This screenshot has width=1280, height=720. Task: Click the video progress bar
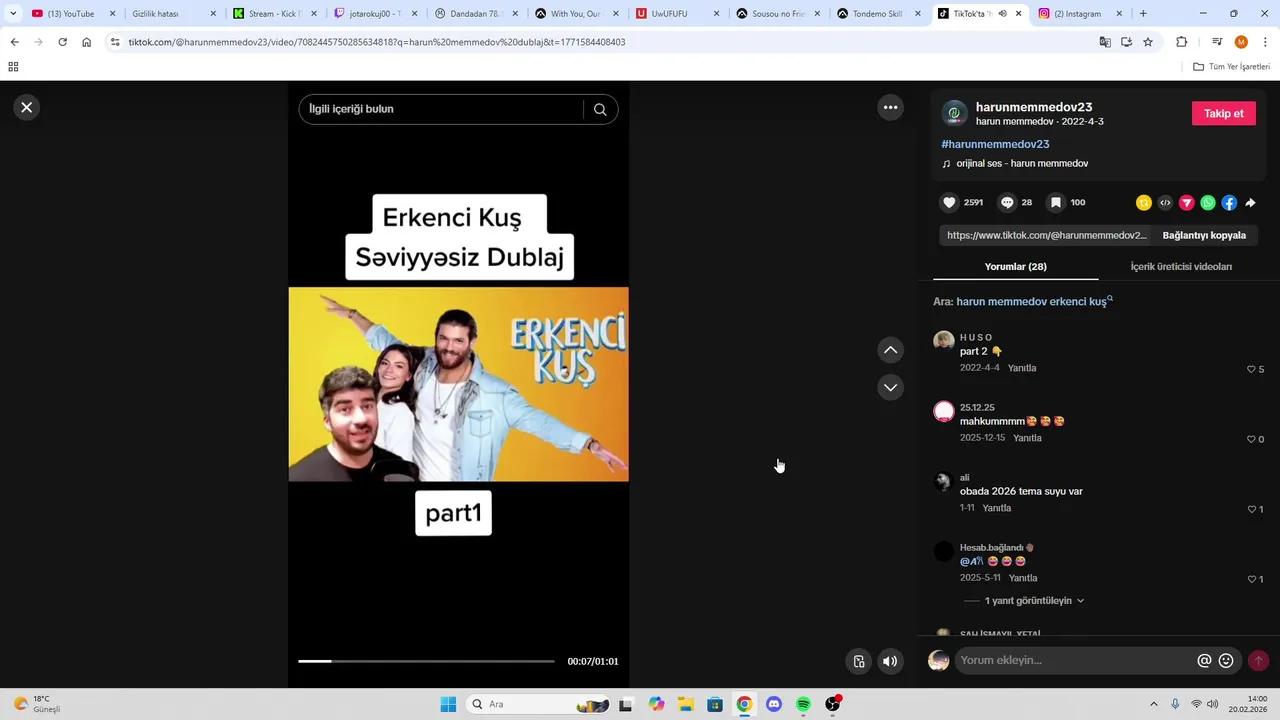tap(426, 661)
